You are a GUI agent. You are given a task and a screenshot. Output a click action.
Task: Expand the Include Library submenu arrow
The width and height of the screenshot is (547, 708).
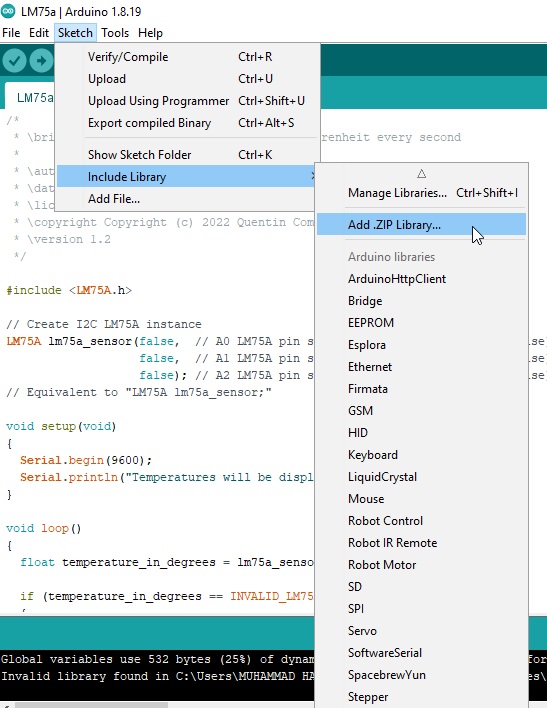(313, 176)
